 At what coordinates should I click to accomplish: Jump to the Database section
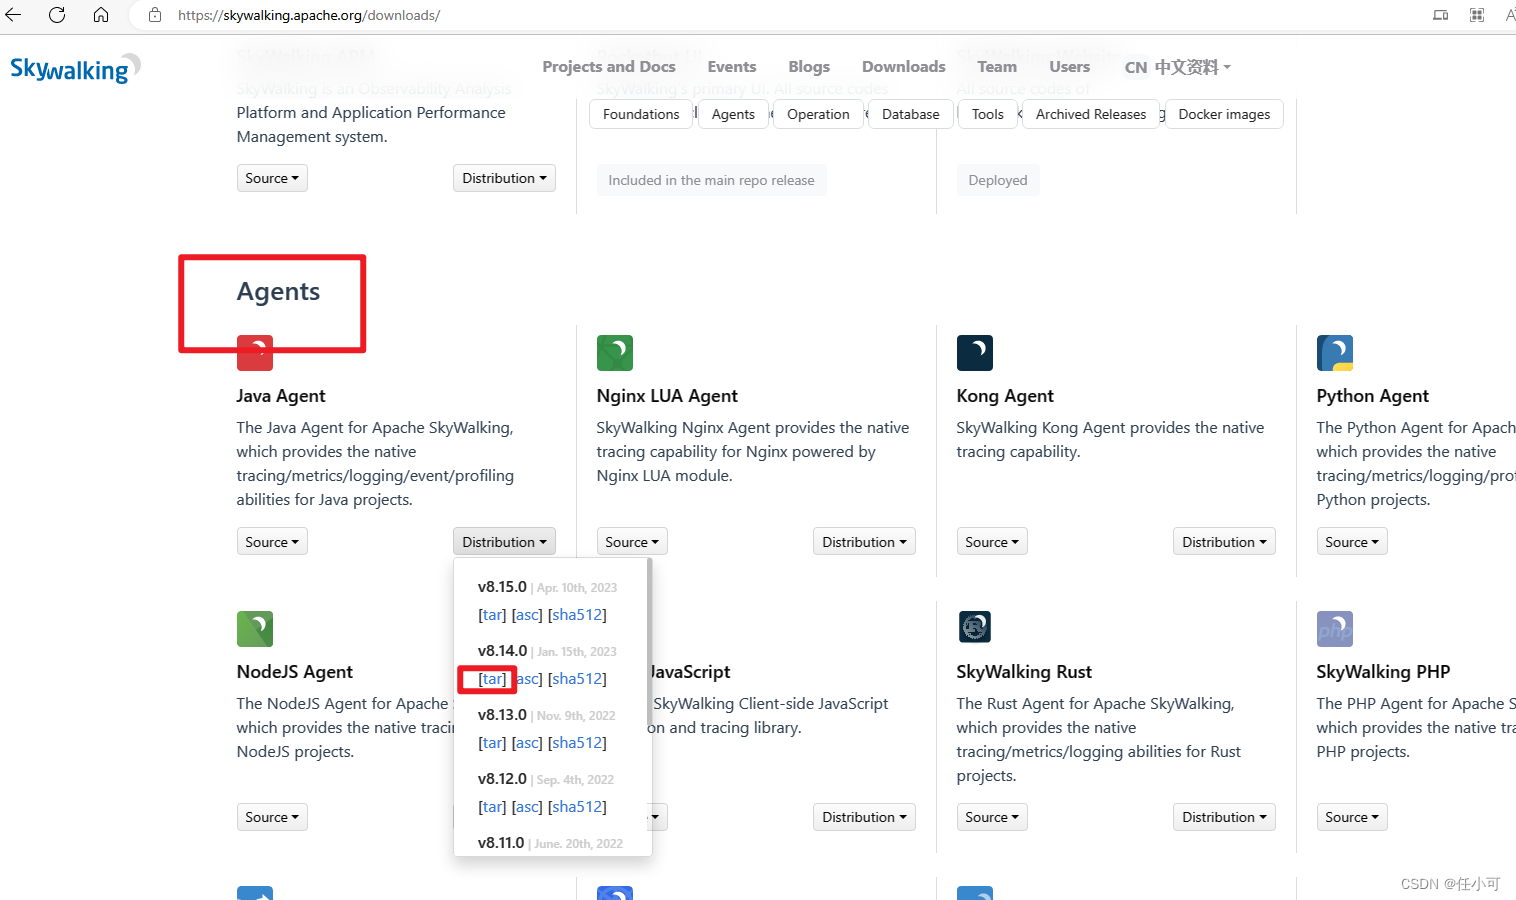911,114
